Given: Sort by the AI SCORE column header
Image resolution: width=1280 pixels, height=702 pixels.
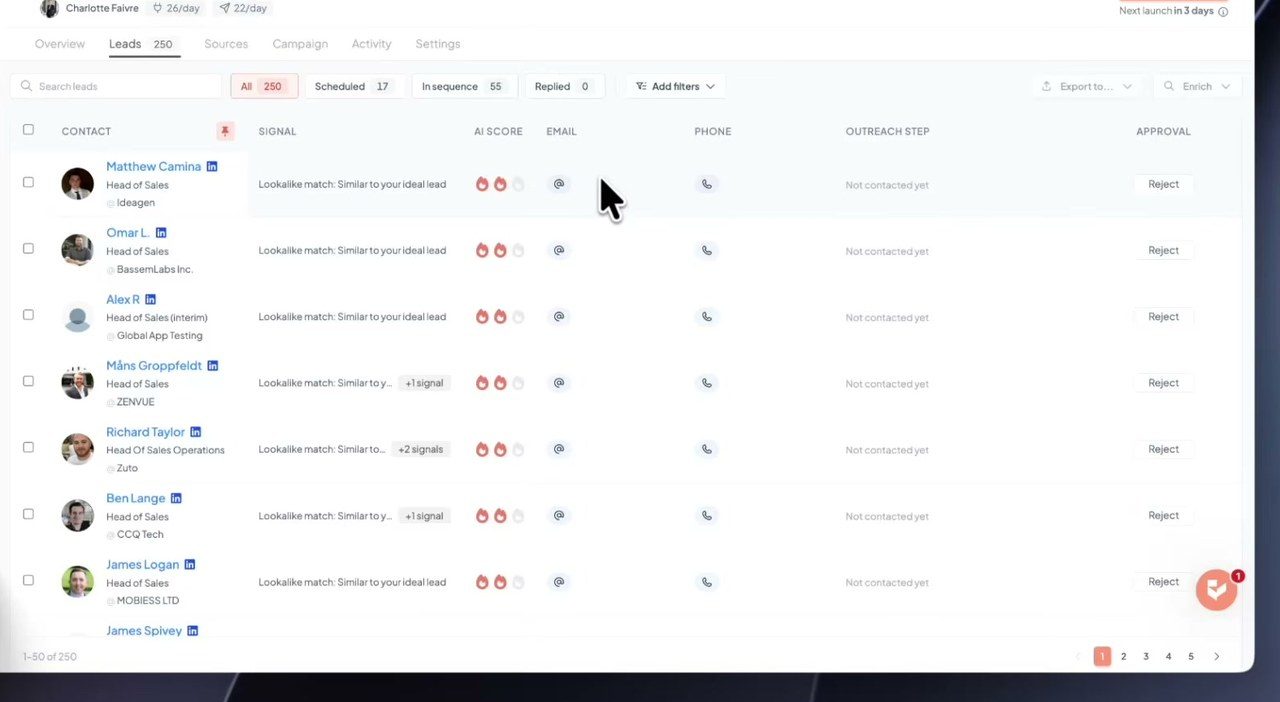Looking at the screenshot, I should [498, 131].
